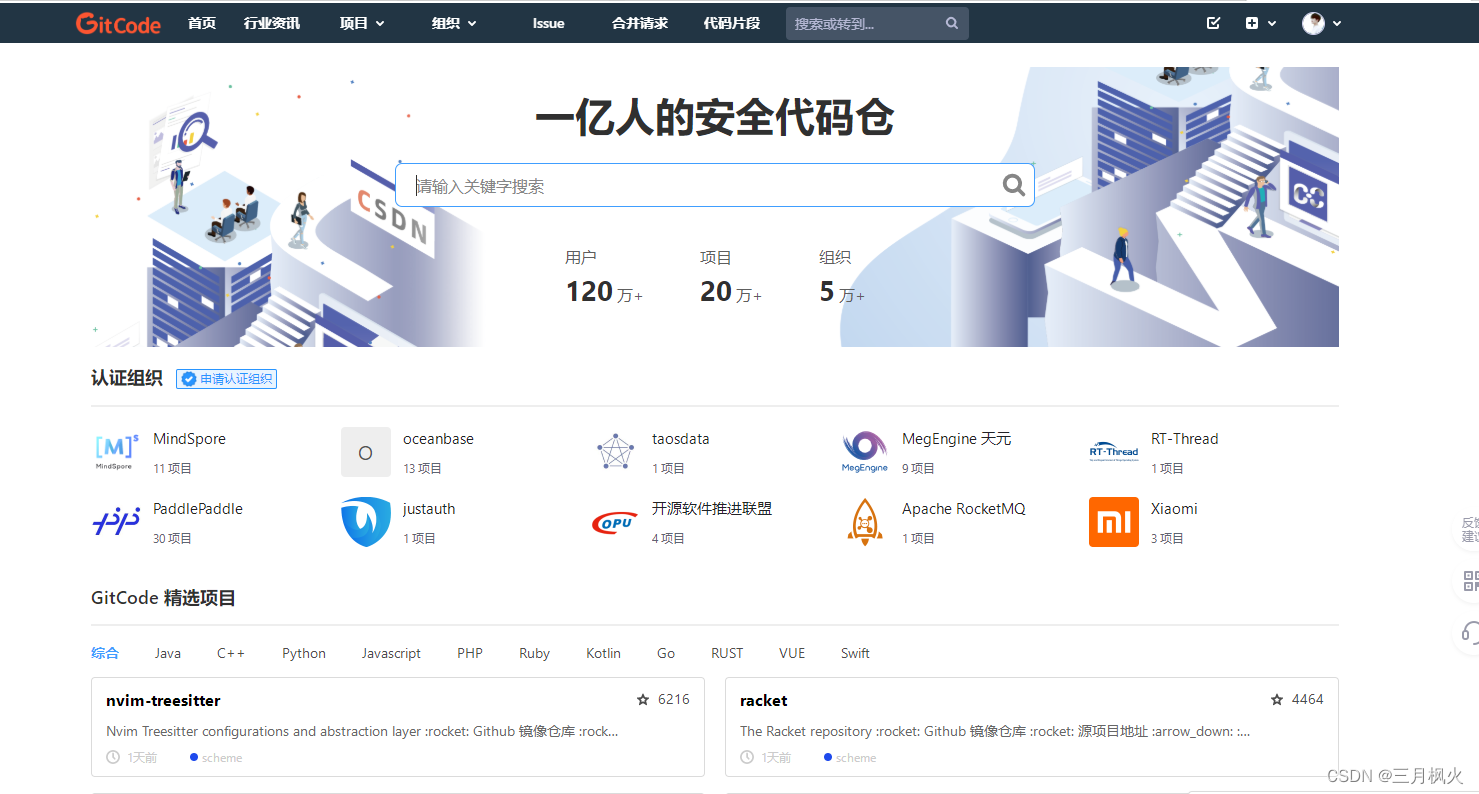This screenshot has width=1479, height=794.
Task: Click the 13 项目 count under oceanbase
Action: click(x=423, y=468)
